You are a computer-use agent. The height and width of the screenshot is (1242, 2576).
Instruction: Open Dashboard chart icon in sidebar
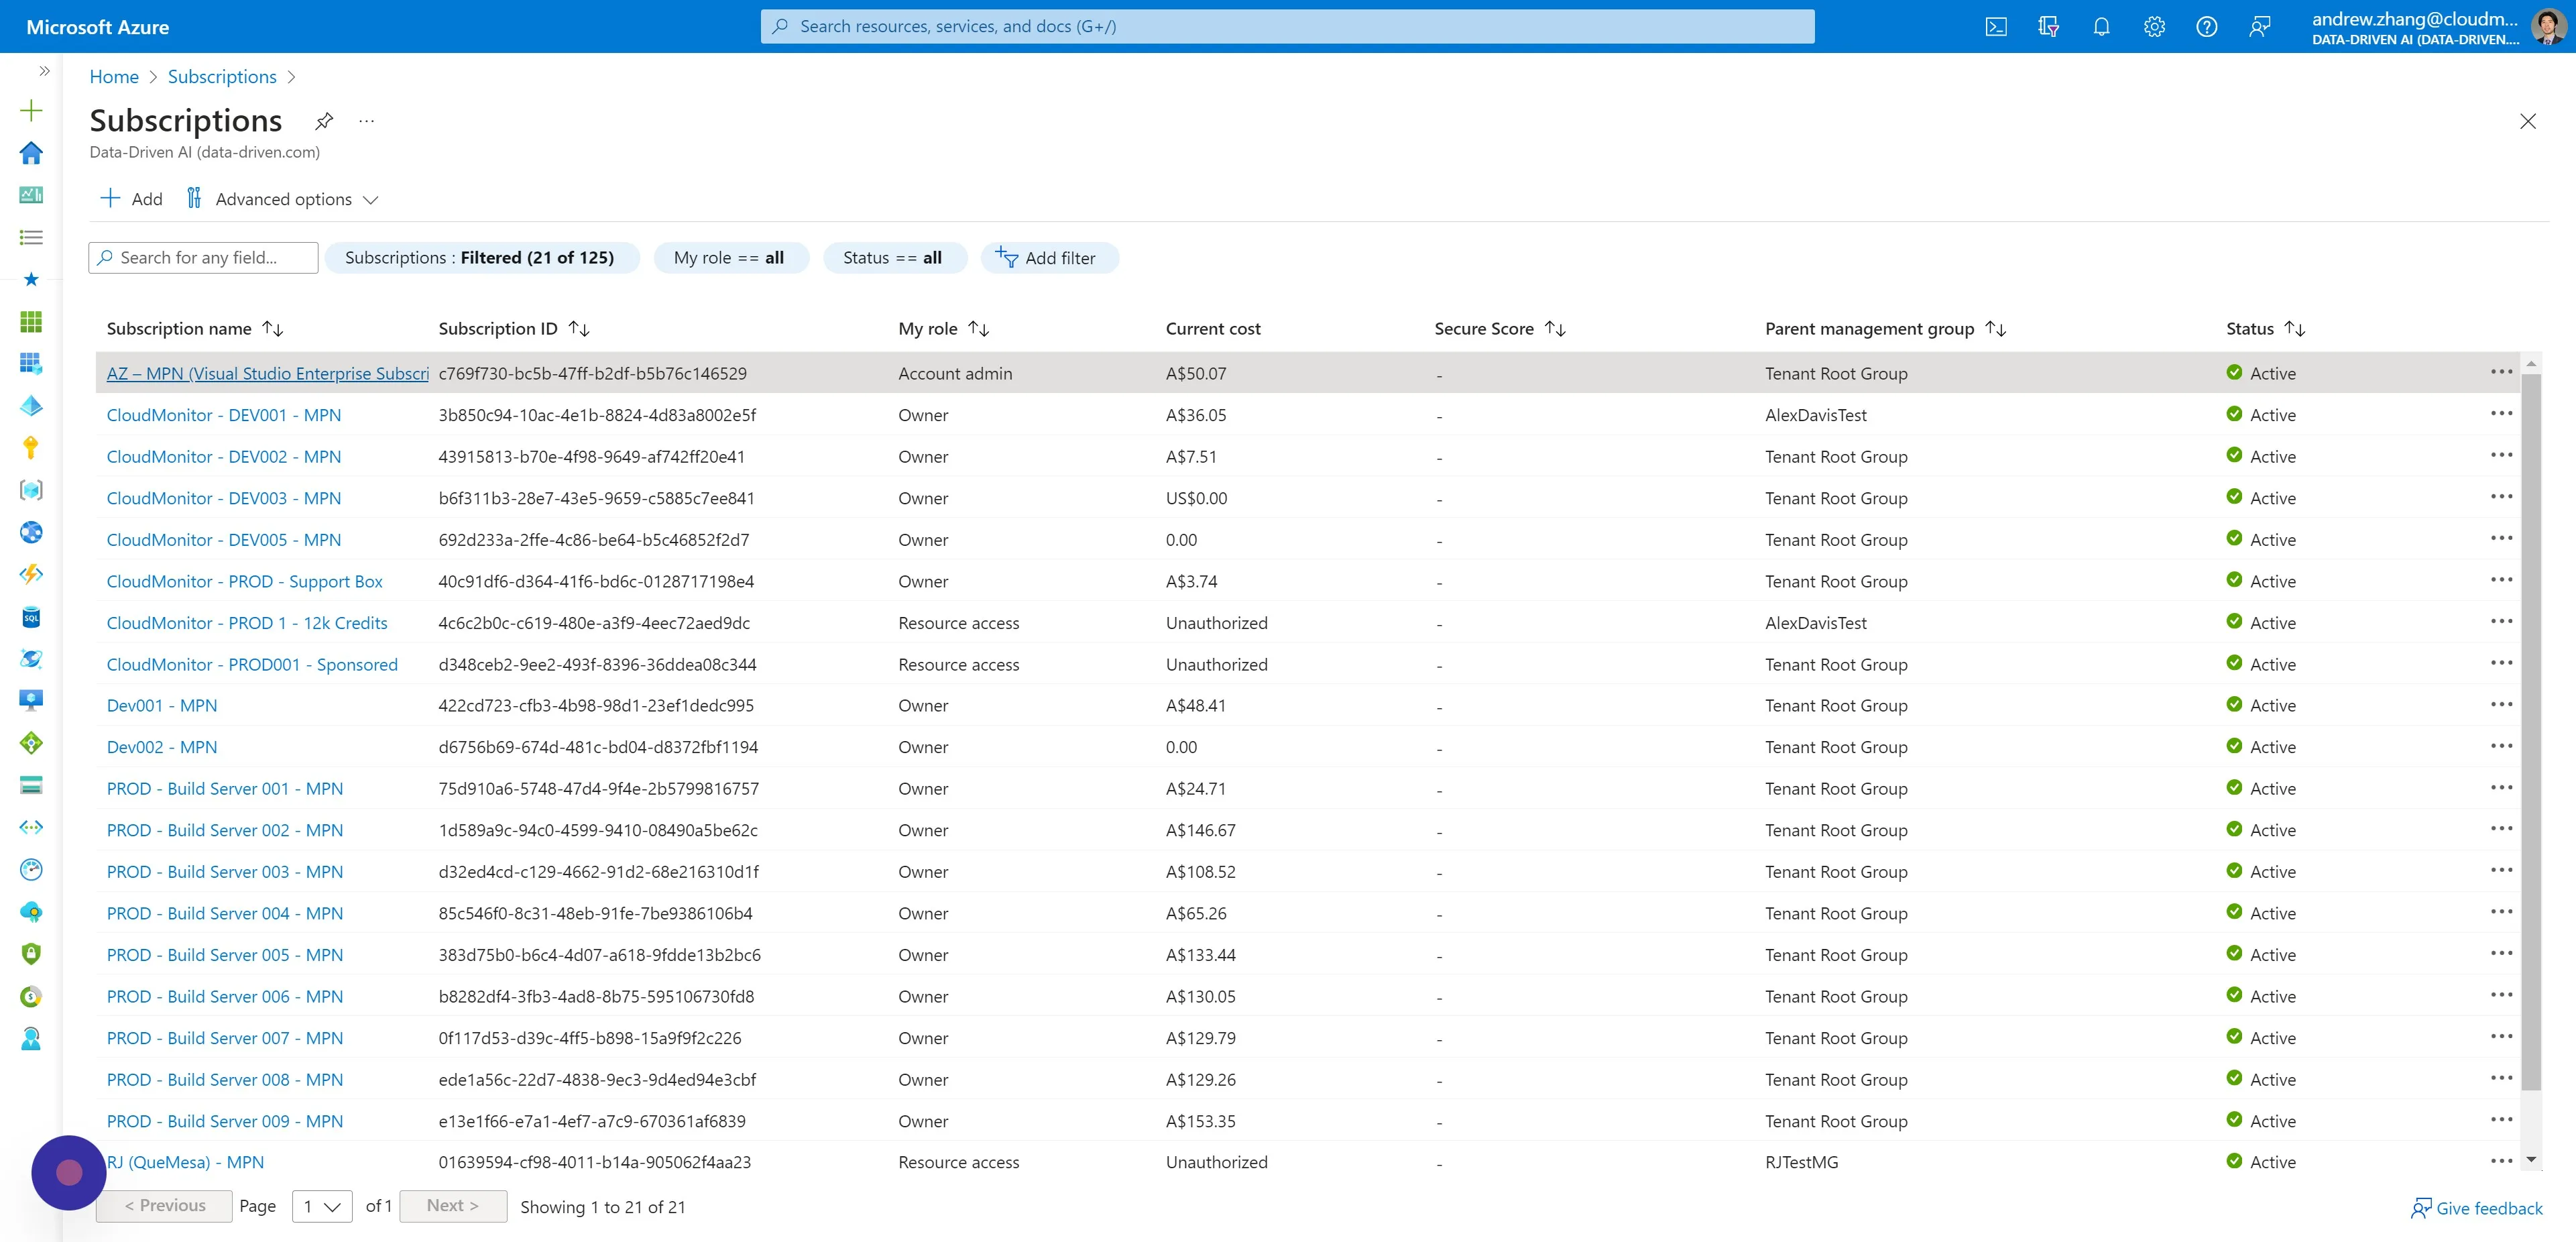click(31, 194)
